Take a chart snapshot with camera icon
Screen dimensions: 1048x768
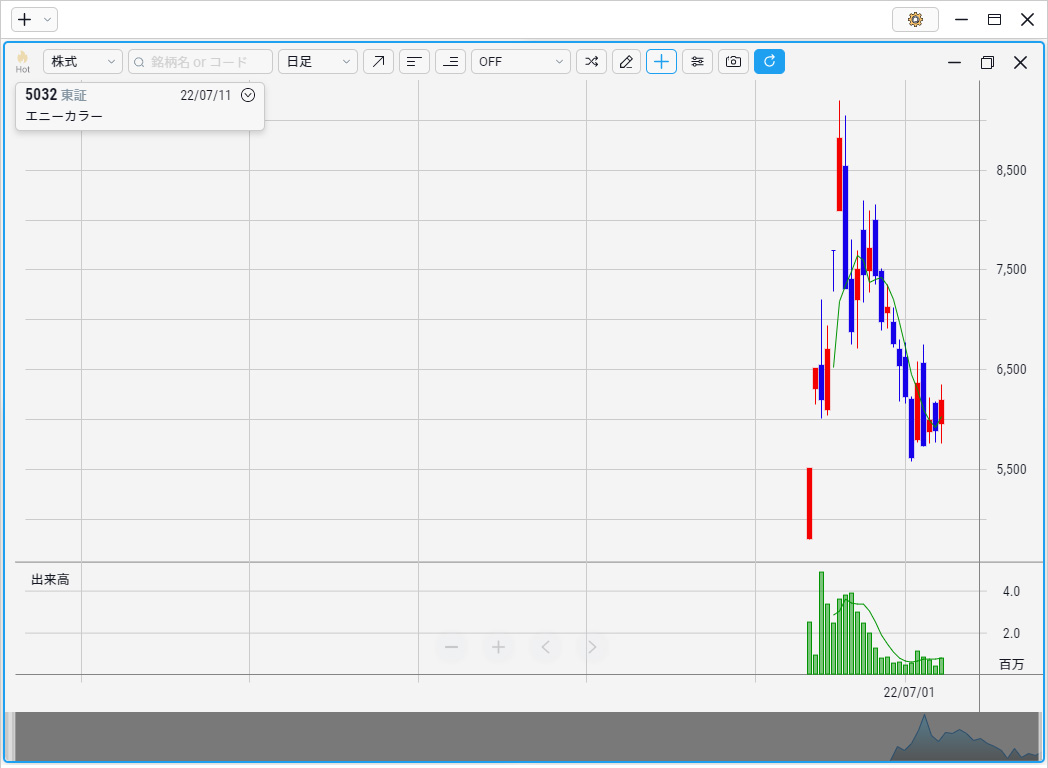733,61
